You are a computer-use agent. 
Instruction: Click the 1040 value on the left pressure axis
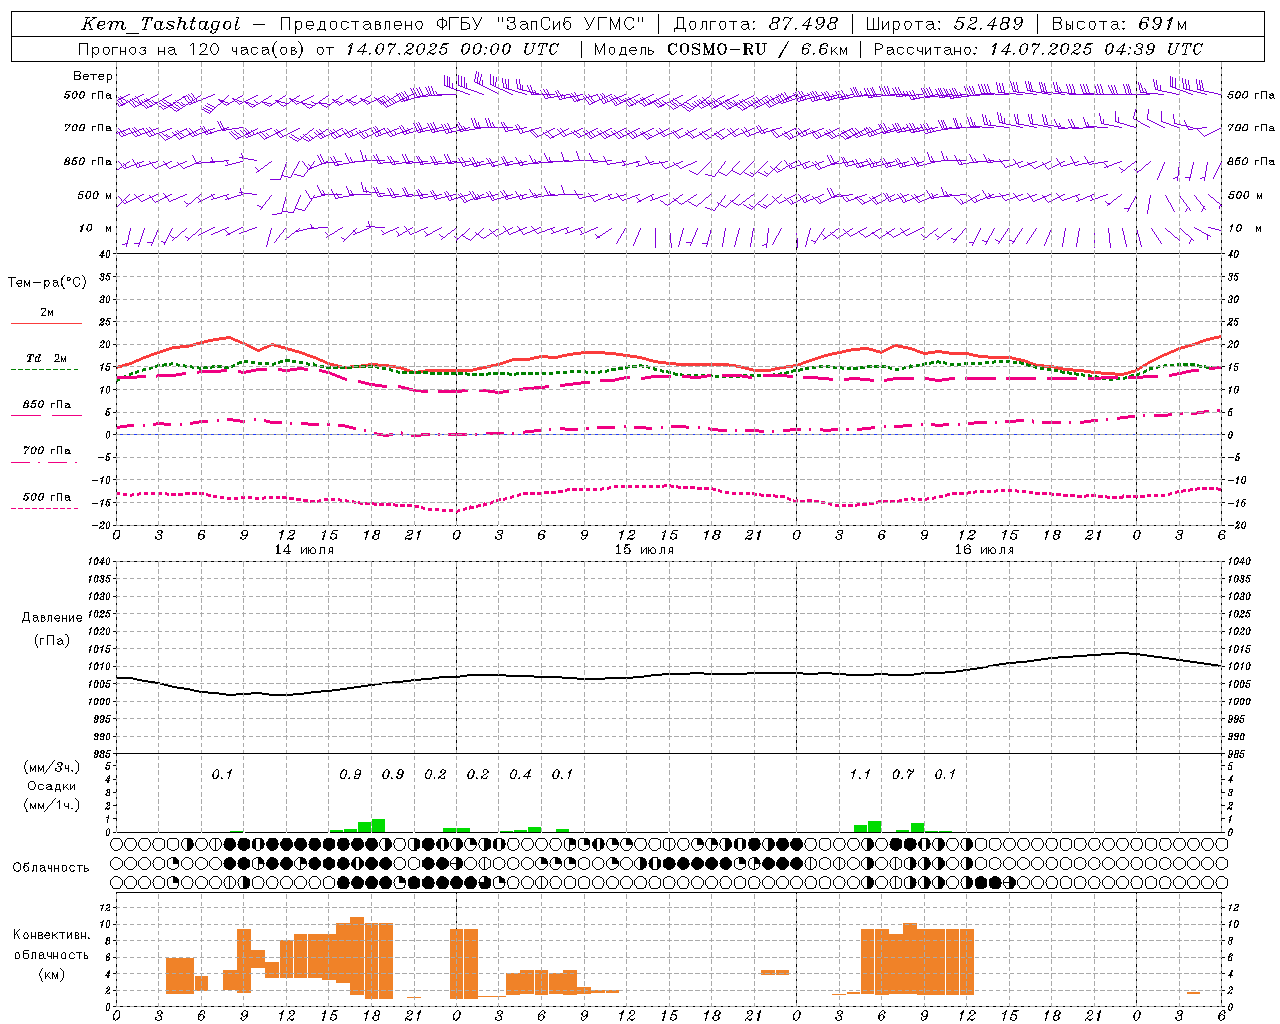pyautogui.click(x=98, y=562)
